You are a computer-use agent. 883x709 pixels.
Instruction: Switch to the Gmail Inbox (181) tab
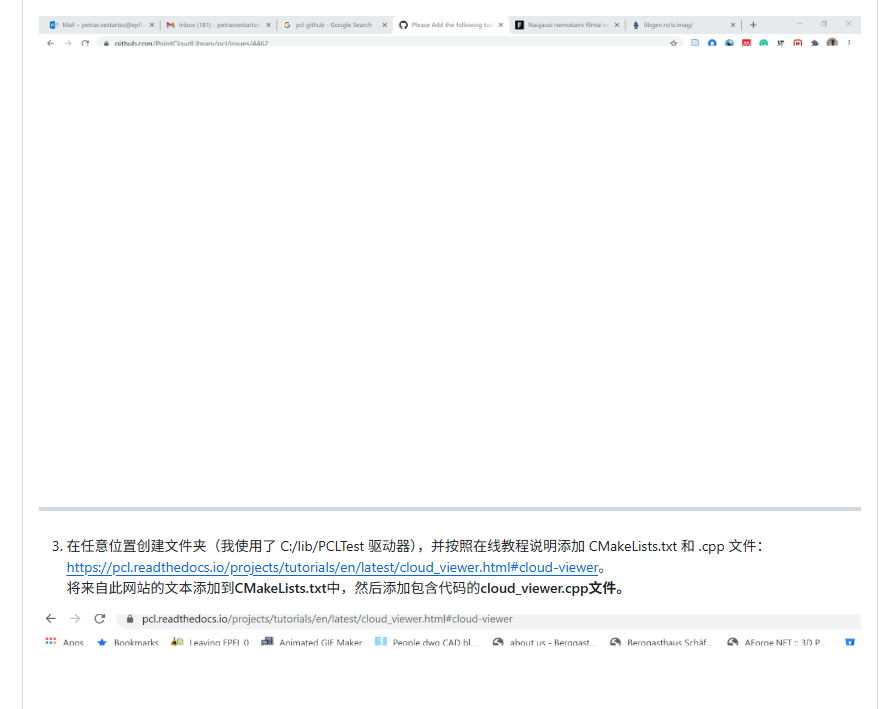[213, 25]
